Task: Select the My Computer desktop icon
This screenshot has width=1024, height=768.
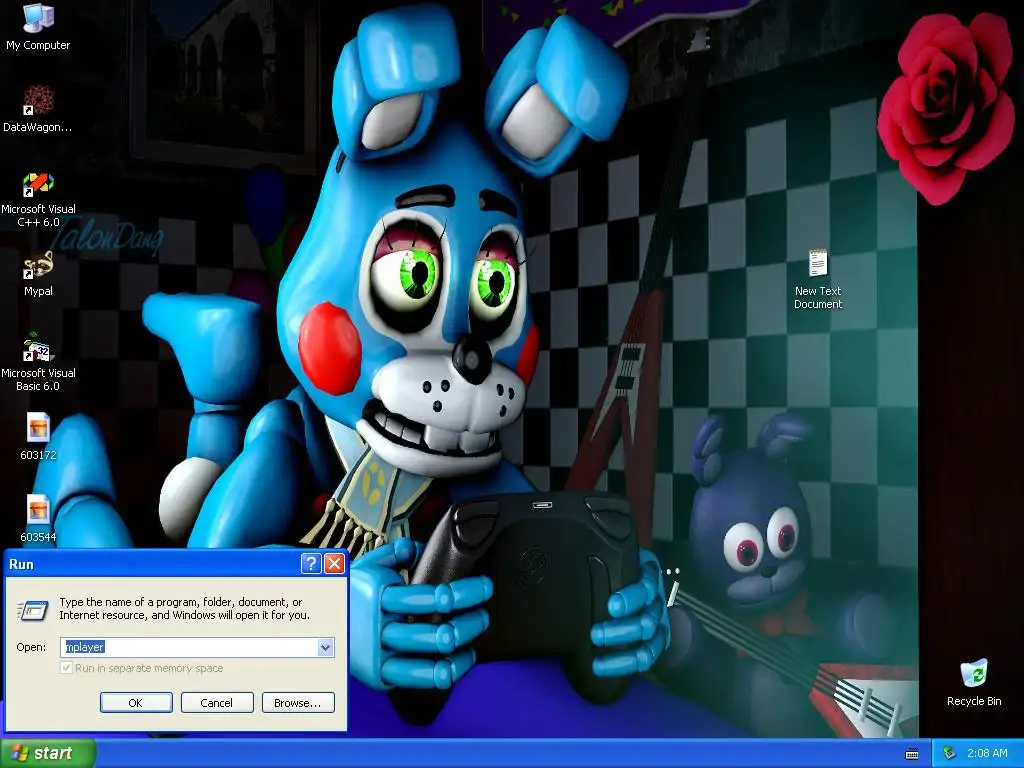Action: click(x=38, y=26)
